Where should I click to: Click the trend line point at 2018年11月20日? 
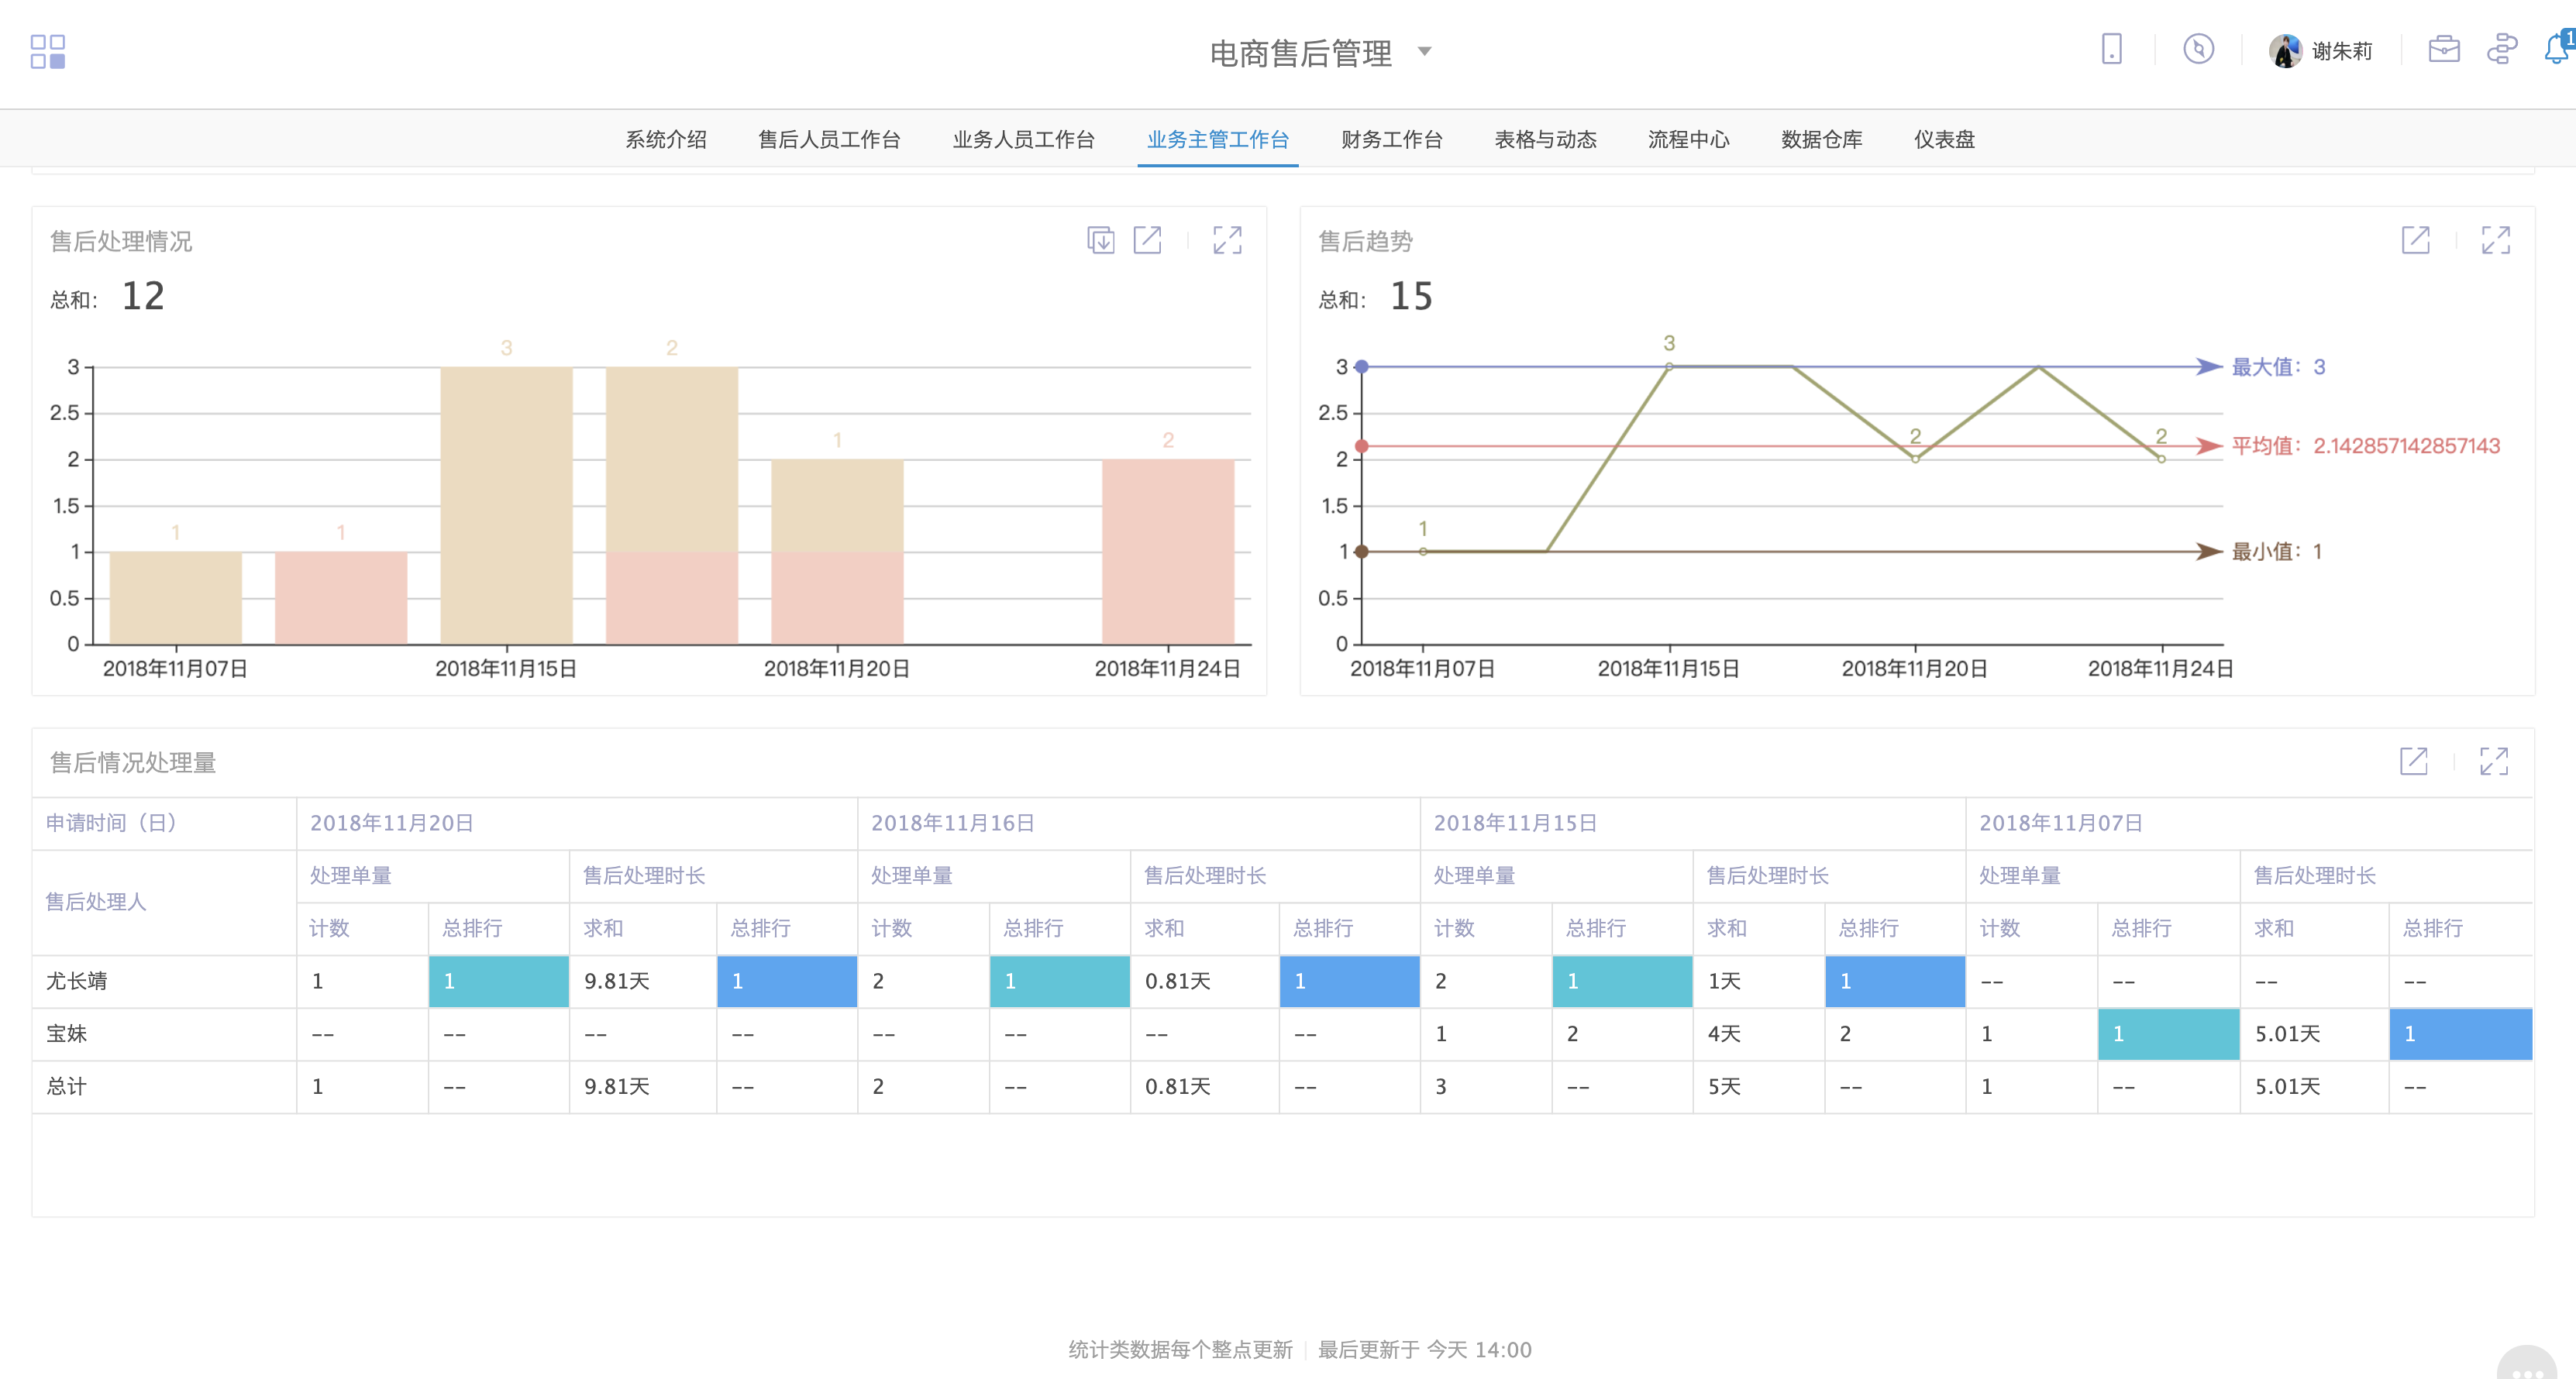click(x=1915, y=459)
